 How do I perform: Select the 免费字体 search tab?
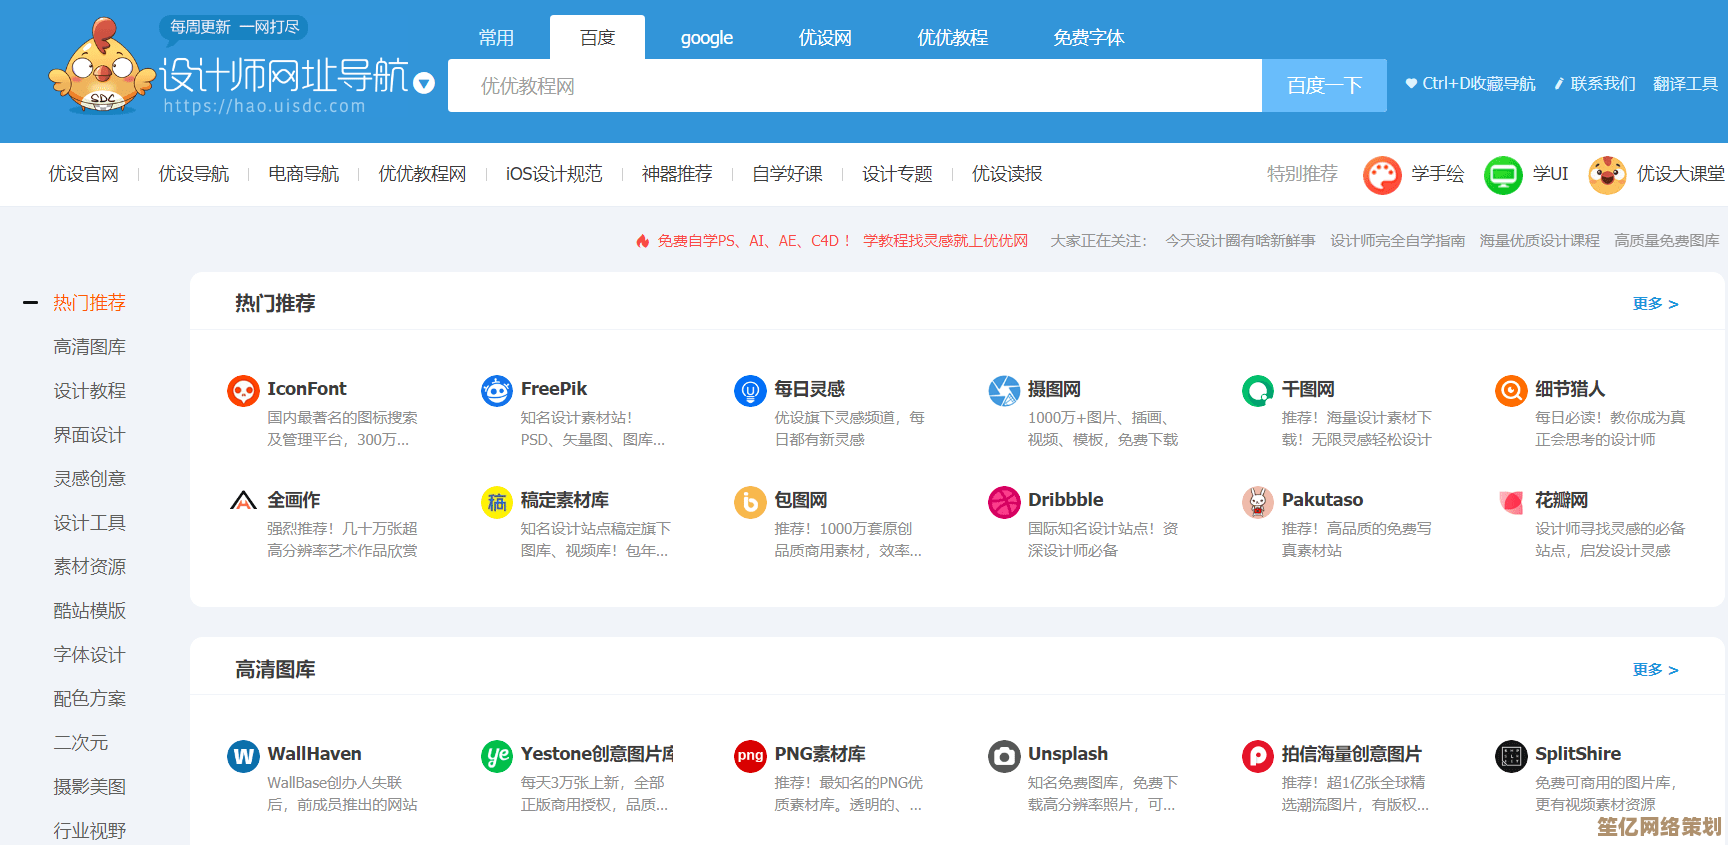pyautogui.click(x=1088, y=38)
